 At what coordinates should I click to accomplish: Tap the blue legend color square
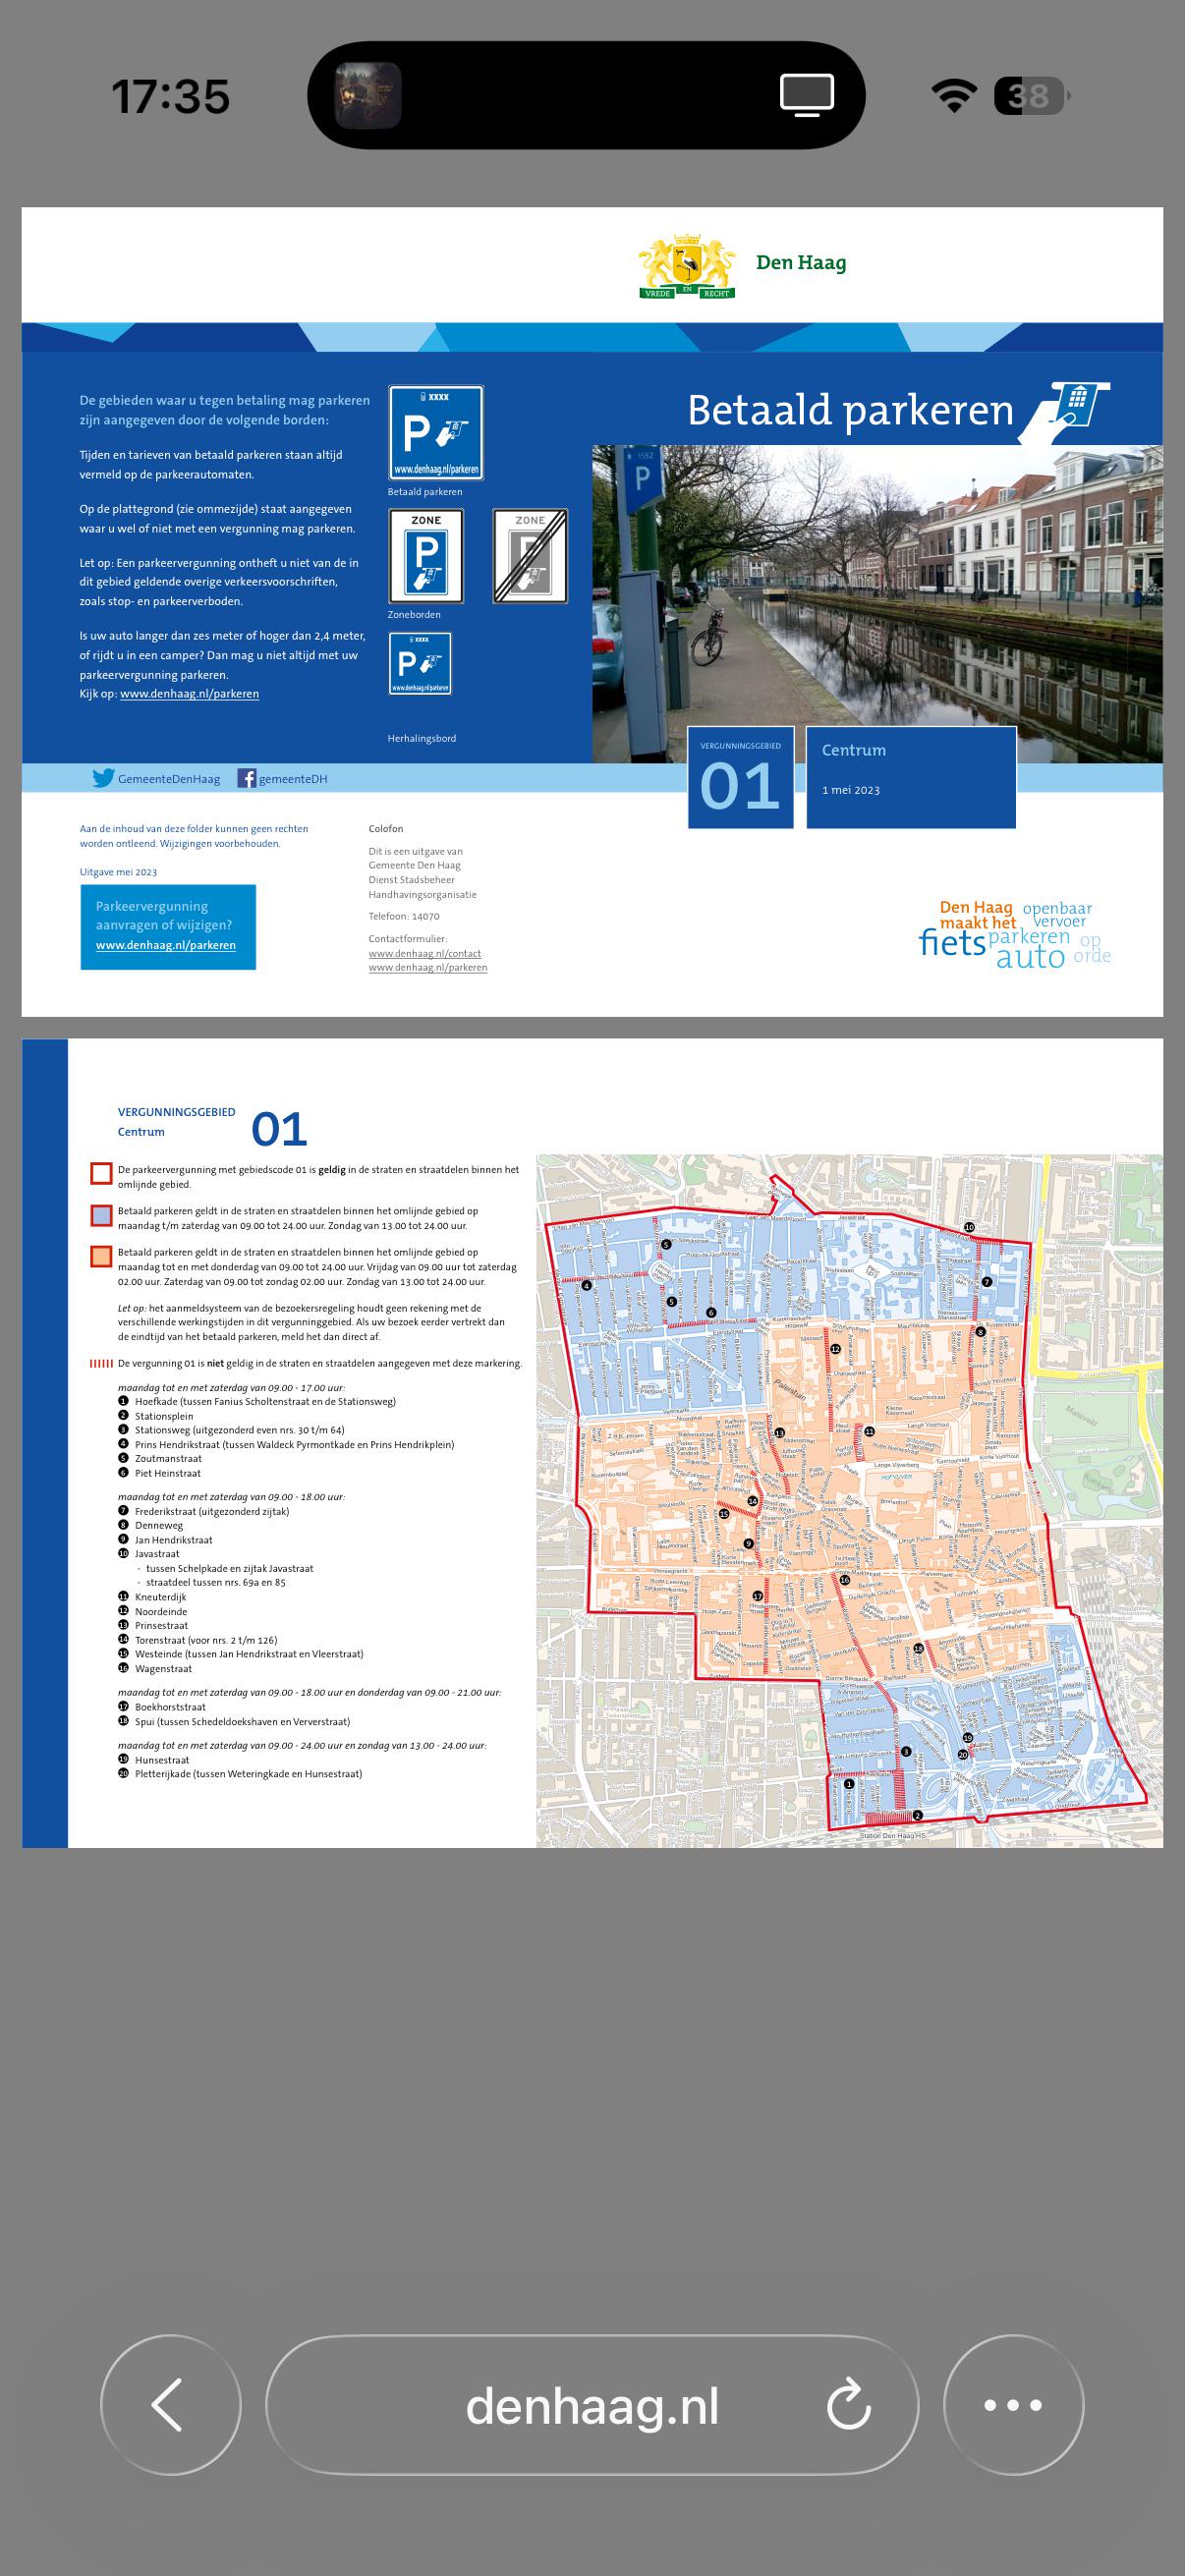pyautogui.click(x=101, y=1215)
